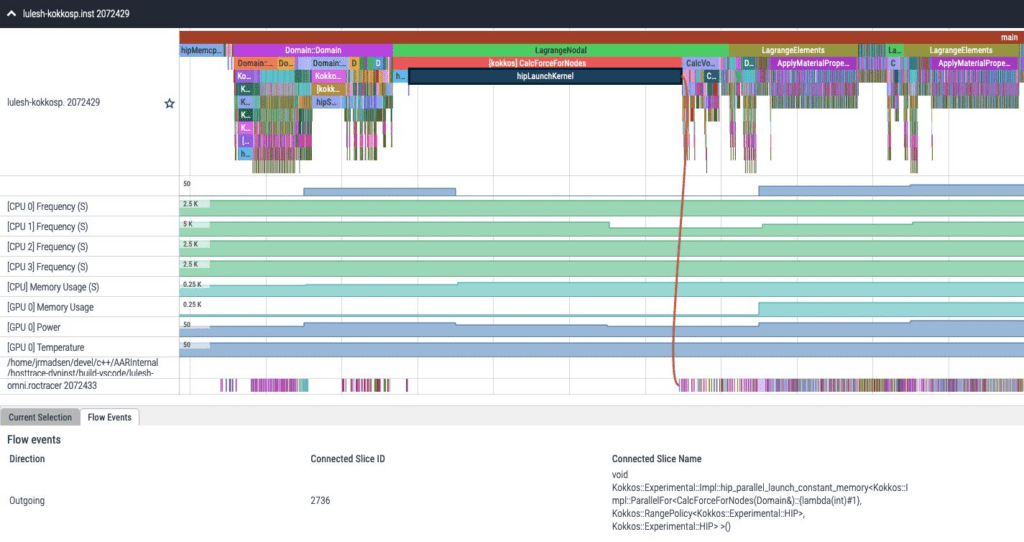Select the [CPU 0] Frequency (S) track label
The image size is (1024, 542).
pyautogui.click(x=47, y=206)
